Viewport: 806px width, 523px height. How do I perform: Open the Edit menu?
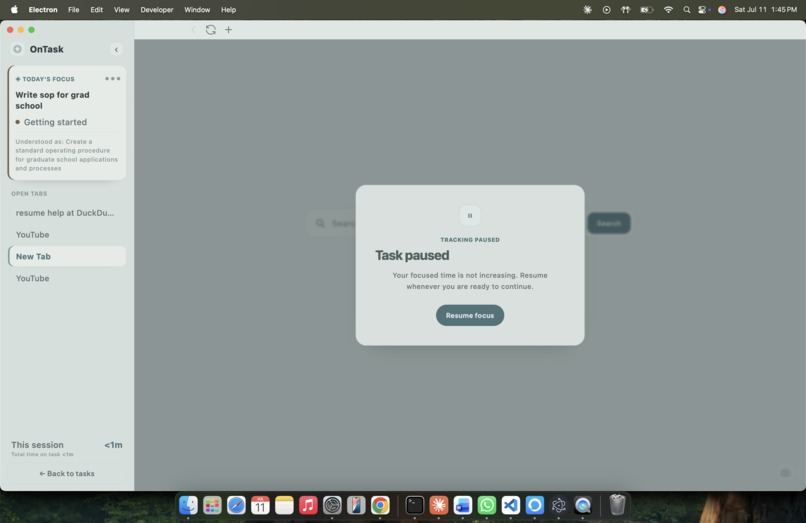97,10
